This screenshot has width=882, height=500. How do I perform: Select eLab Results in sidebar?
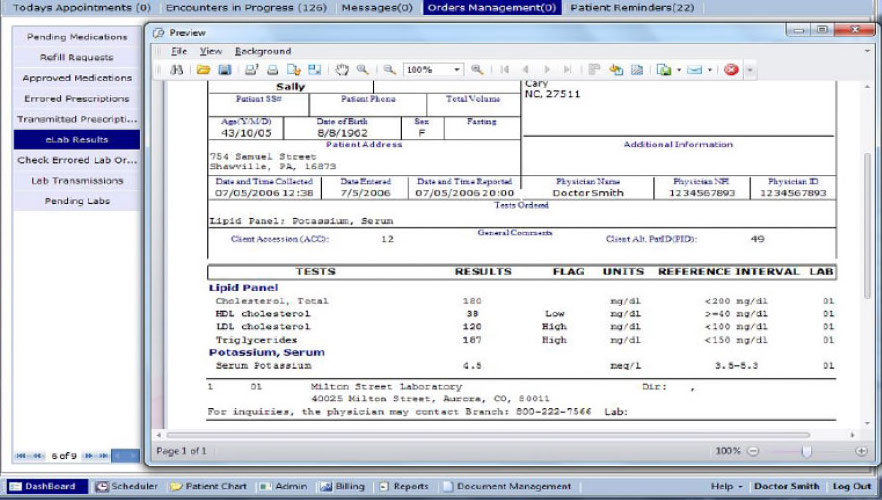click(77, 139)
